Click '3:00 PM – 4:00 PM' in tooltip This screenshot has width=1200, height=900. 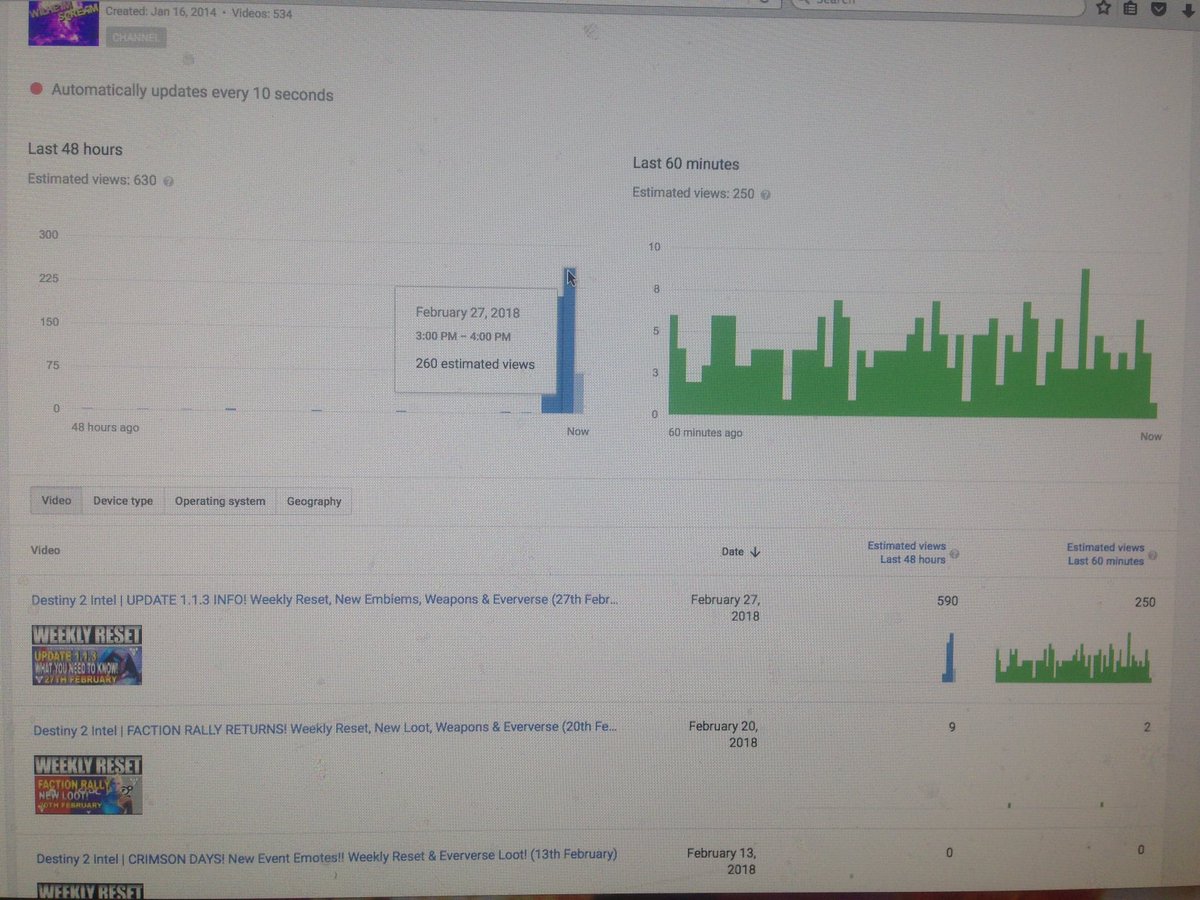tap(464, 337)
